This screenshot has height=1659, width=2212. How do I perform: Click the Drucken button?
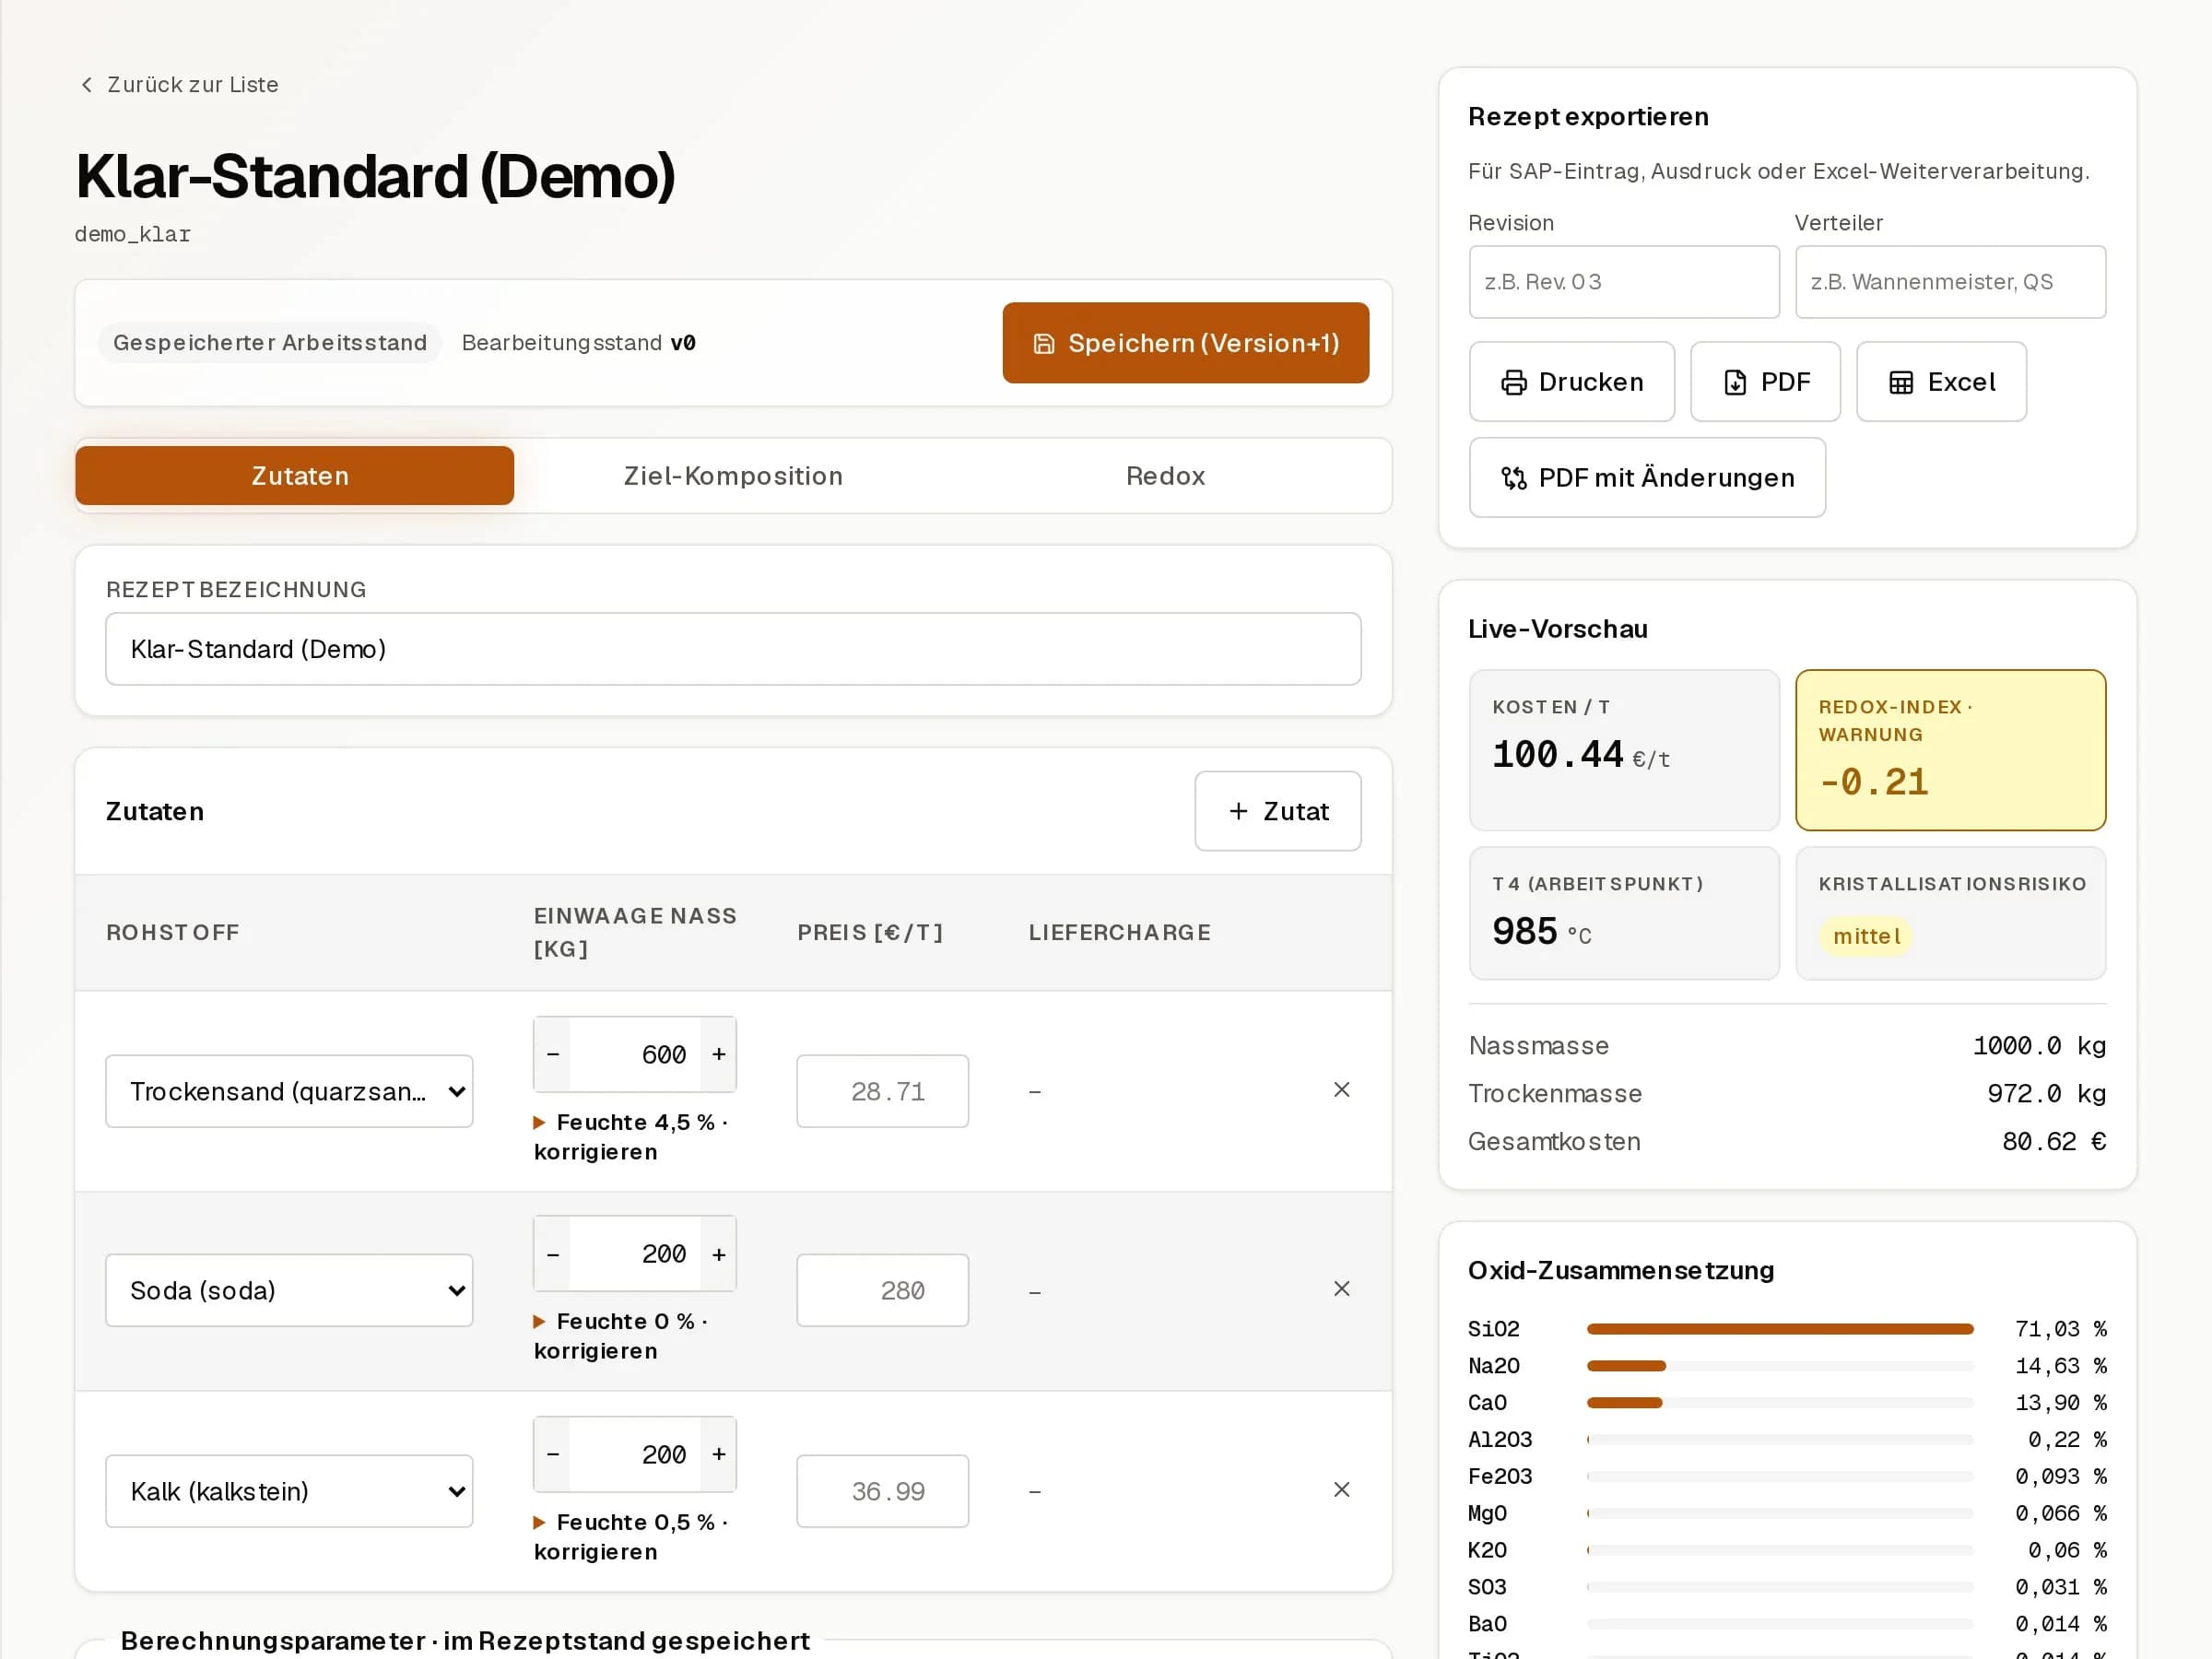[x=1571, y=382]
